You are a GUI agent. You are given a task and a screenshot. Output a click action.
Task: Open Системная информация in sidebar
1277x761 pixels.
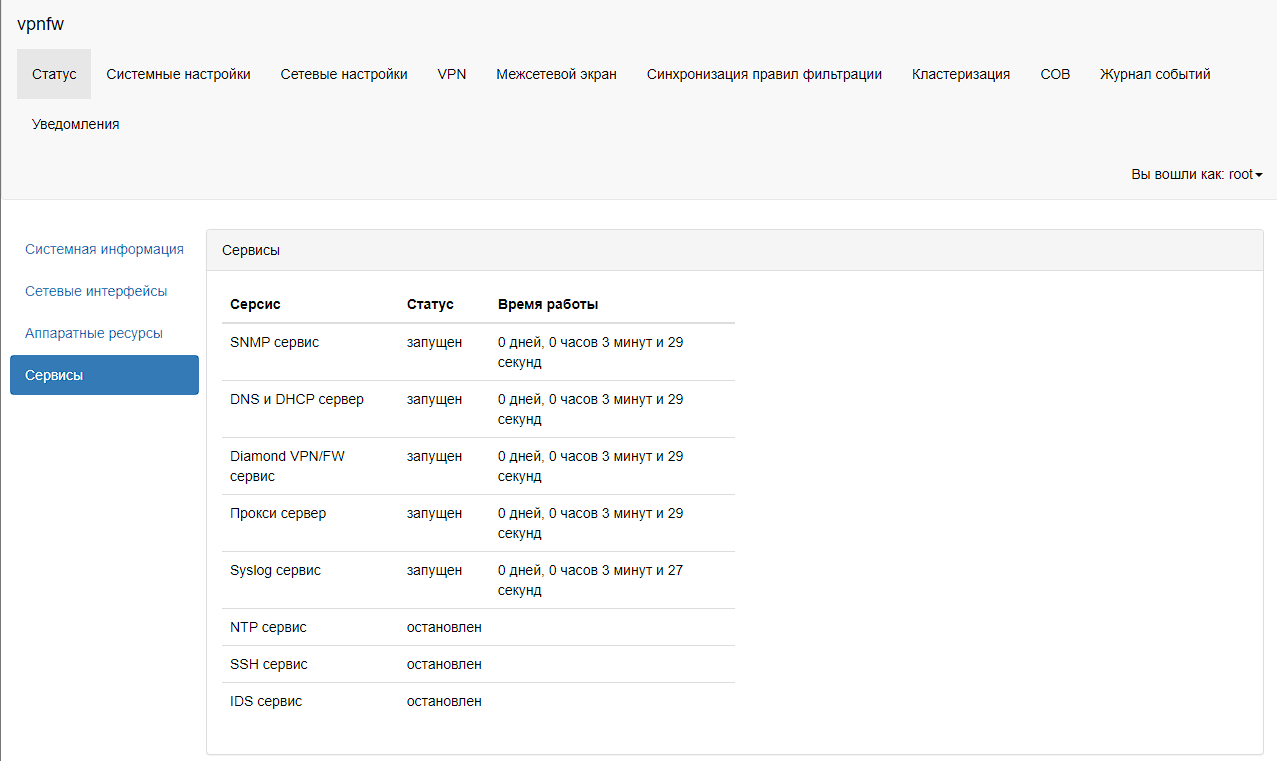(x=104, y=249)
